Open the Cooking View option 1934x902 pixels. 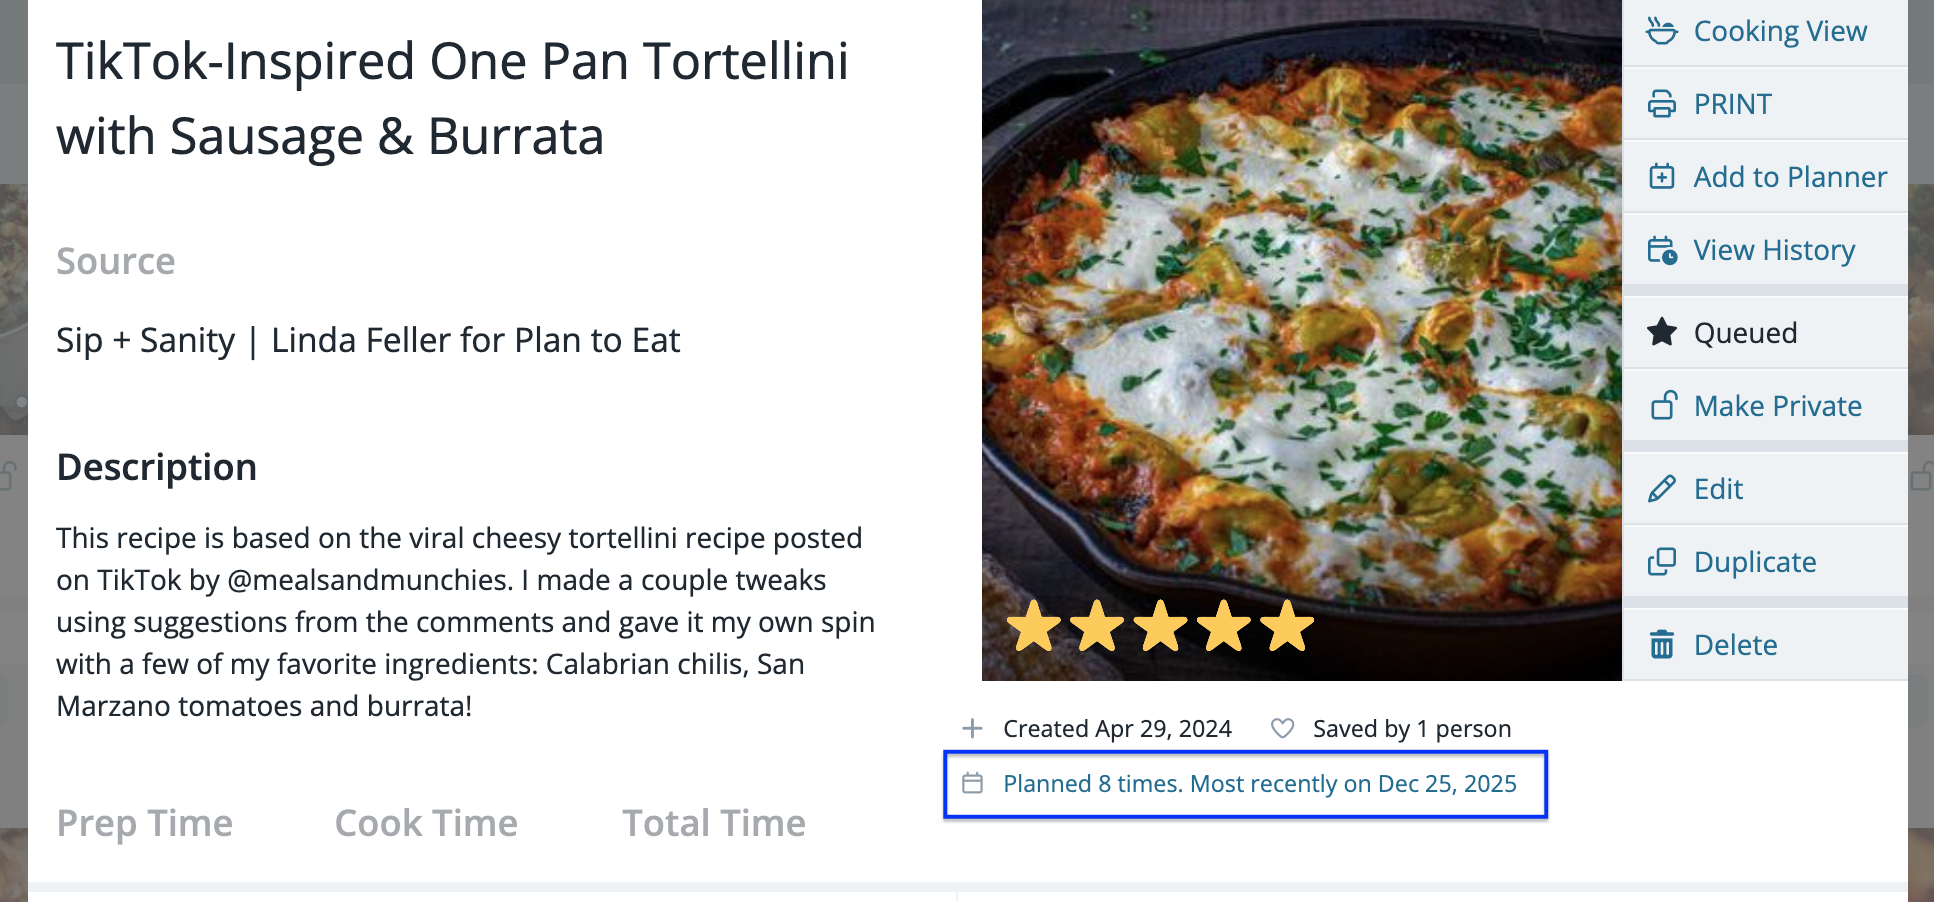tap(1779, 31)
